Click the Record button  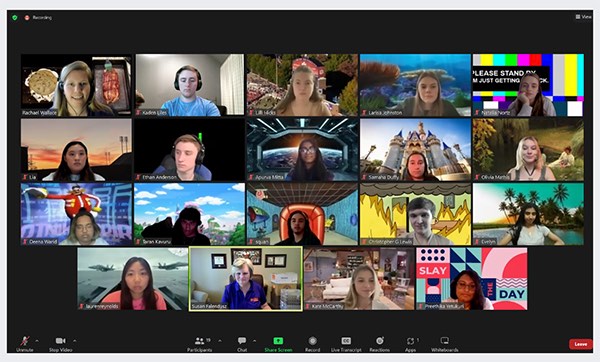click(x=313, y=343)
